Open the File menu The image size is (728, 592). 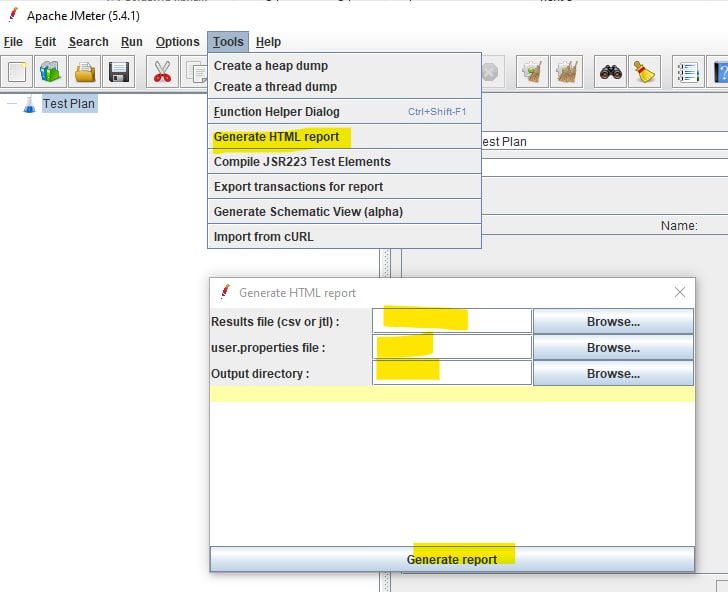tap(13, 42)
